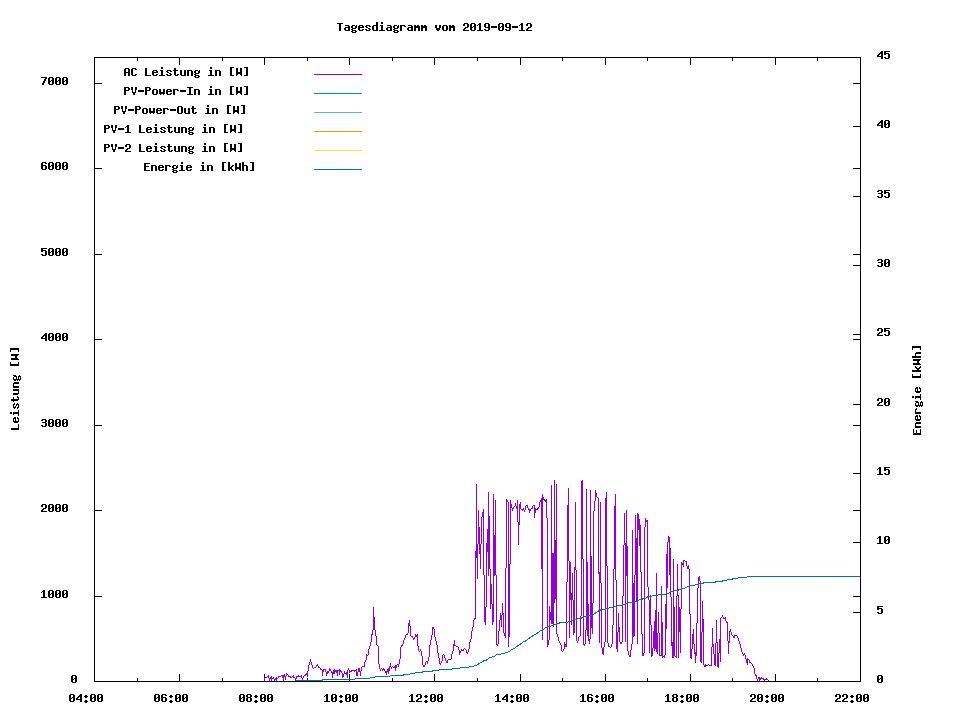Click the Energie in [kWh] legend label
Image resolution: width=960 pixels, height=720 pixels.
point(199,167)
